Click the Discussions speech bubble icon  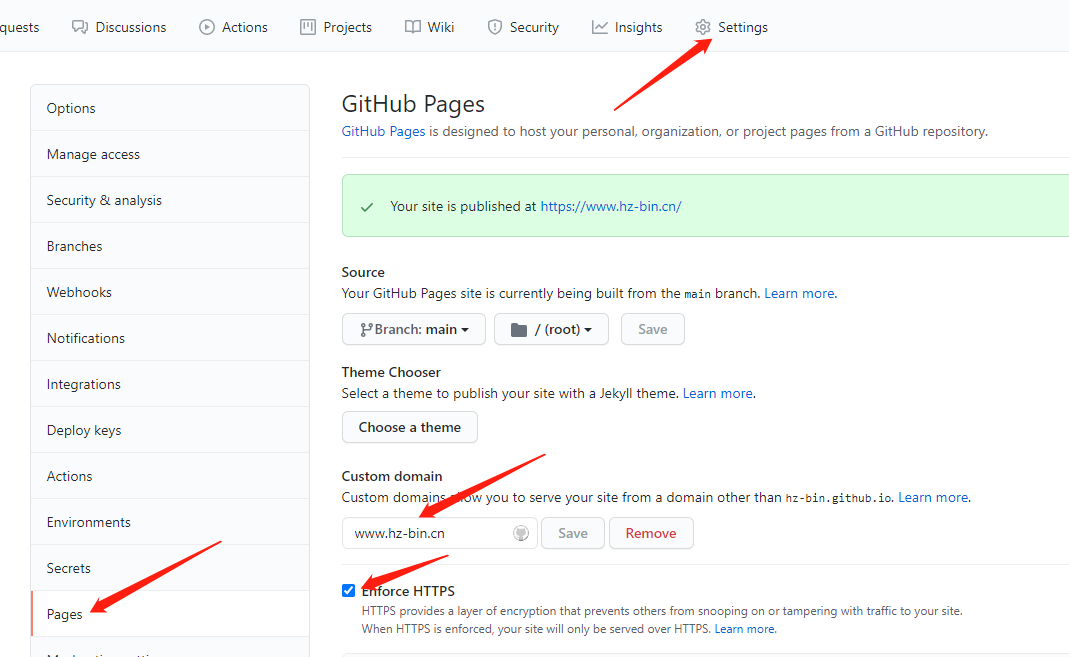coord(80,27)
